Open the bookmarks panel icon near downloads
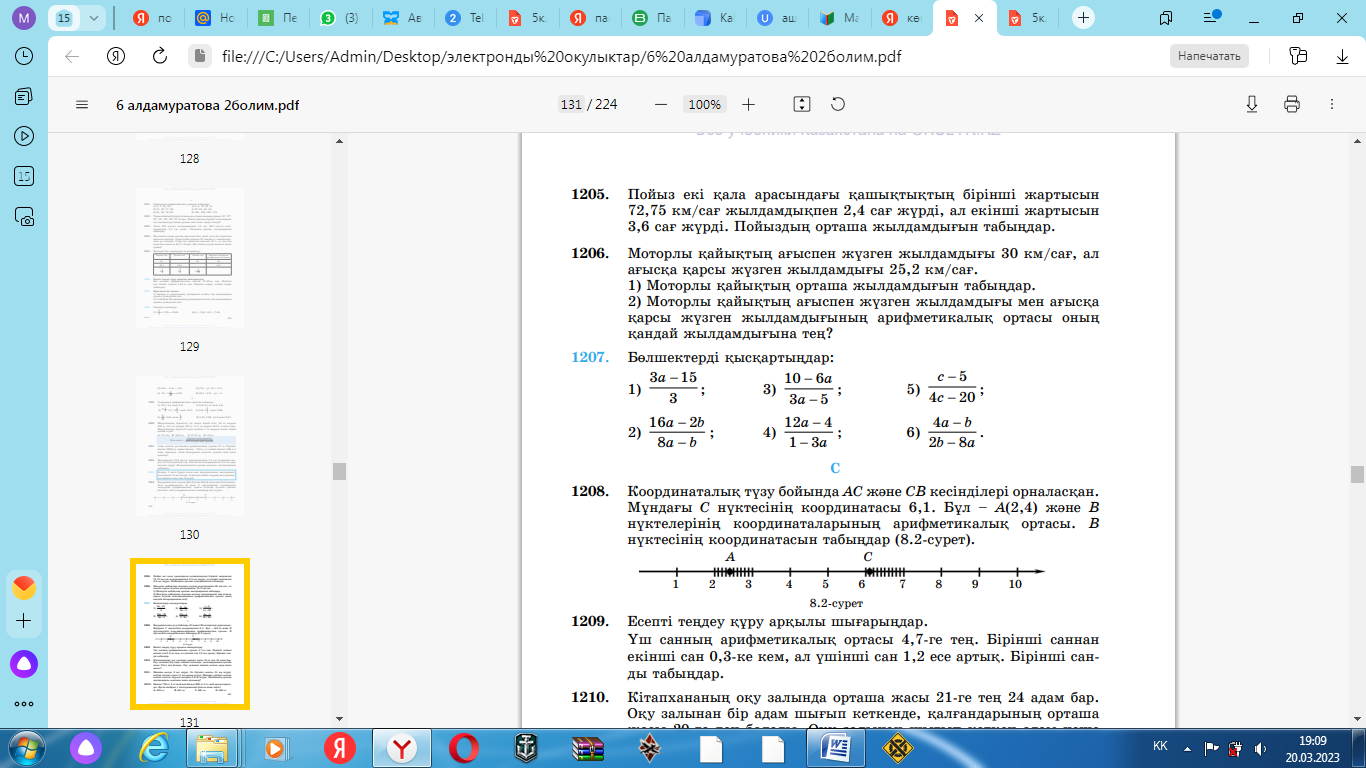1366x768 pixels. point(1298,56)
